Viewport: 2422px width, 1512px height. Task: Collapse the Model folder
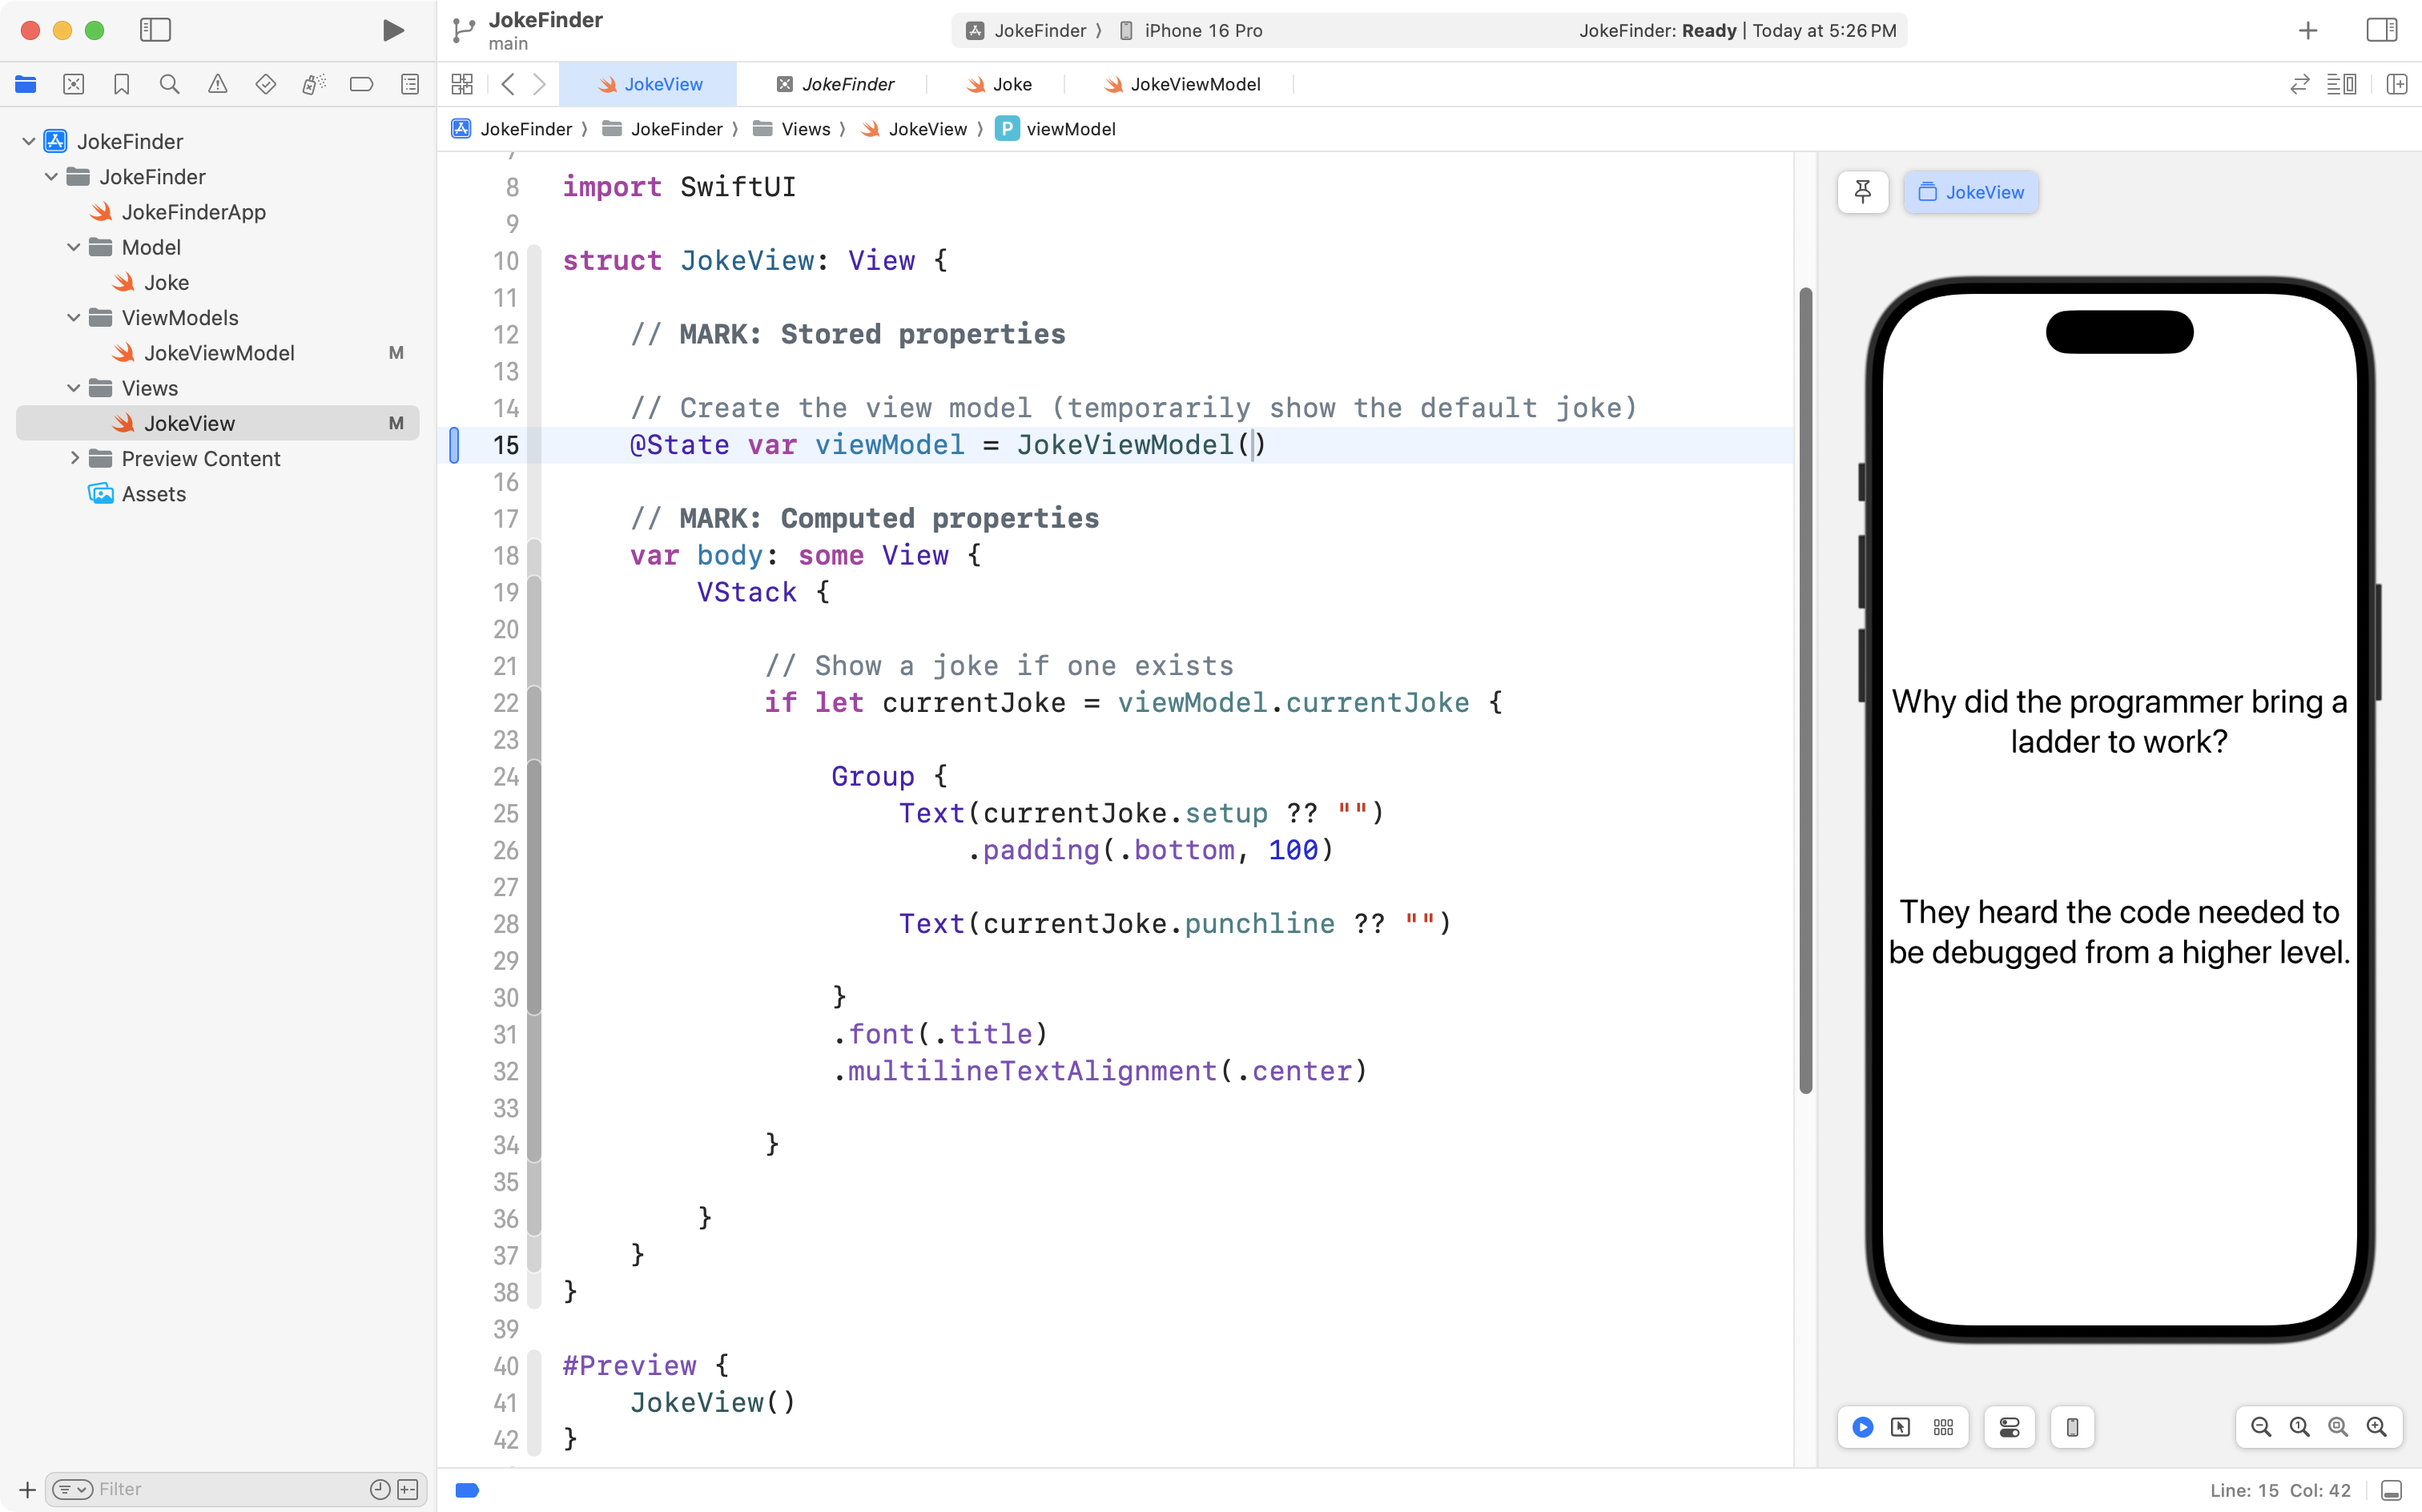click(x=73, y=247)
